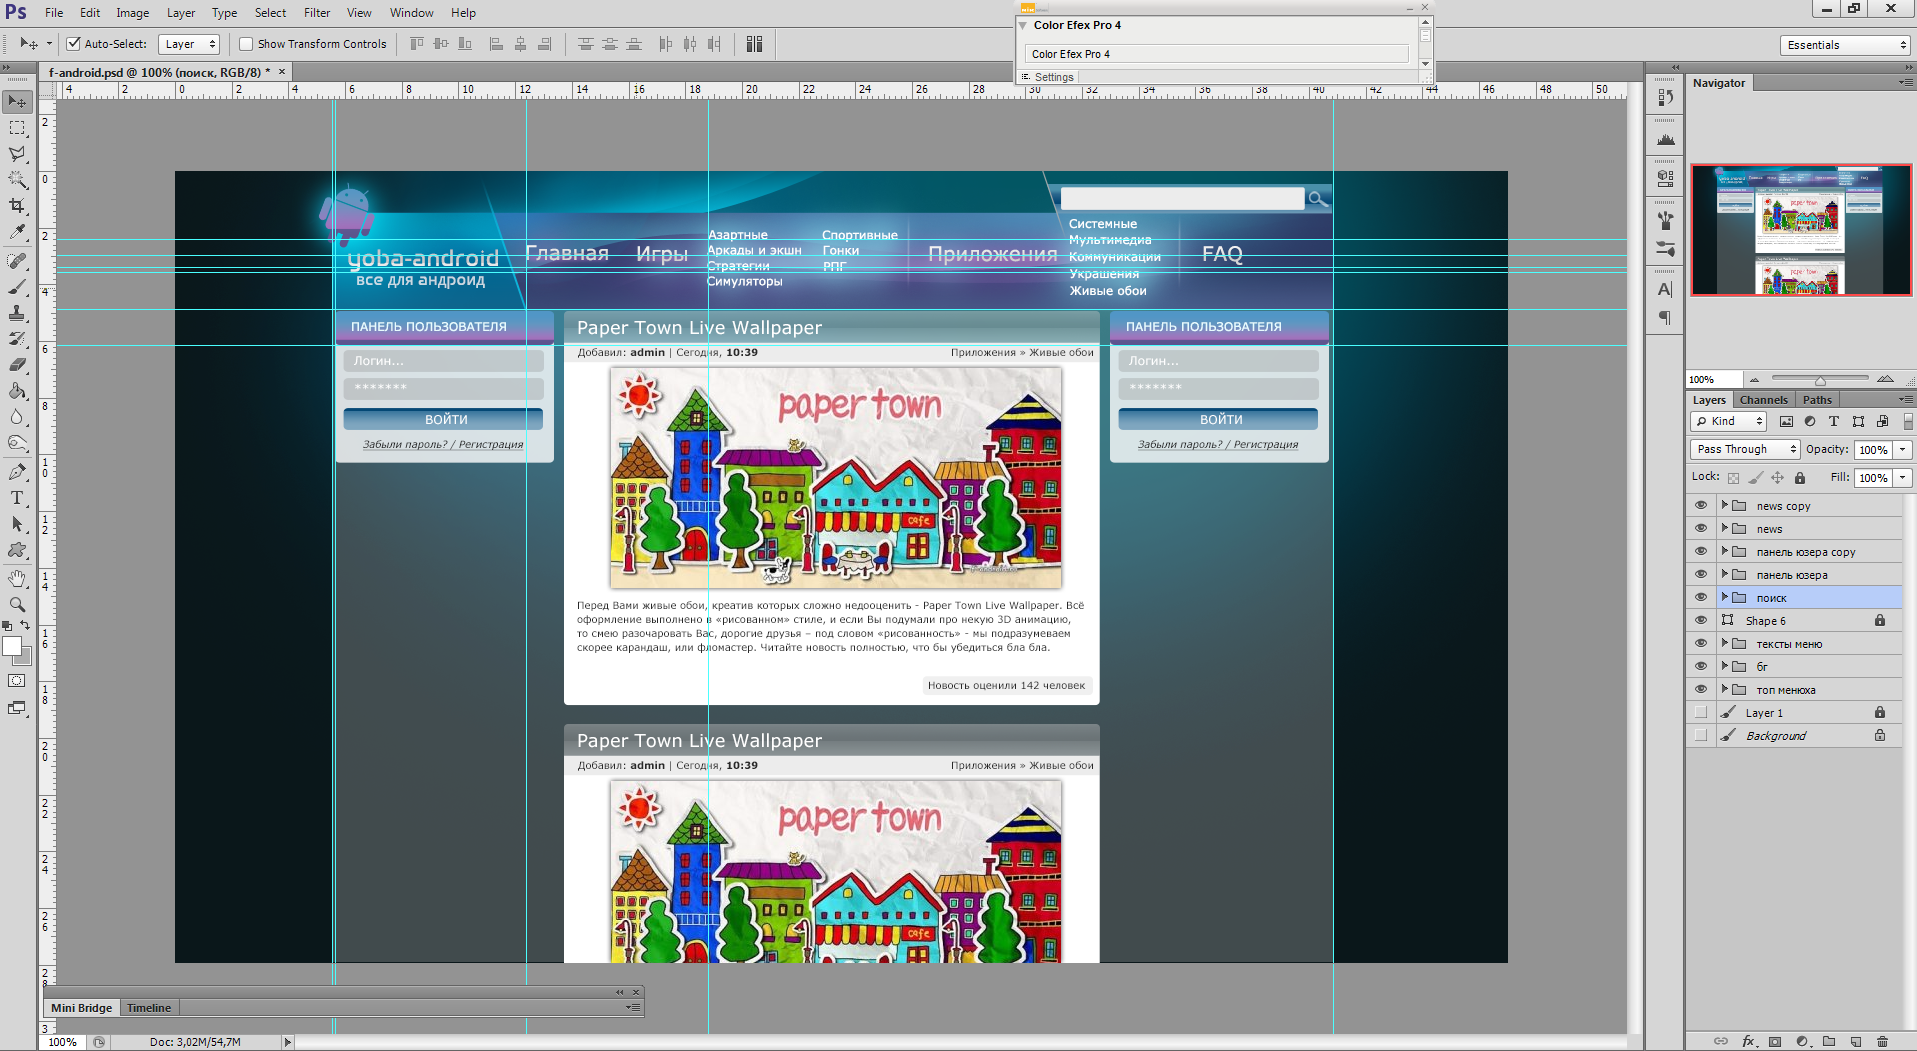Click the Mini Bridge tab
The image size is (1917, 1051).
tap(82, 1008)
